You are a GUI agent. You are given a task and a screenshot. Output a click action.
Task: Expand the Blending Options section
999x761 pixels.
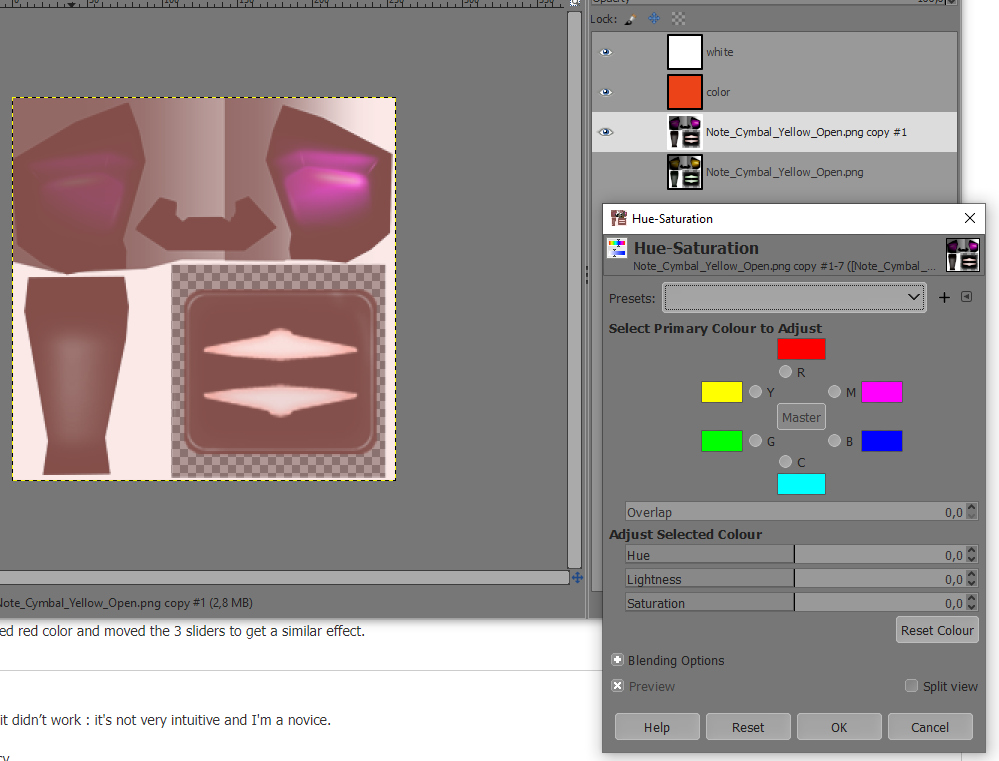pyautogui.click(x=618, y=660)
